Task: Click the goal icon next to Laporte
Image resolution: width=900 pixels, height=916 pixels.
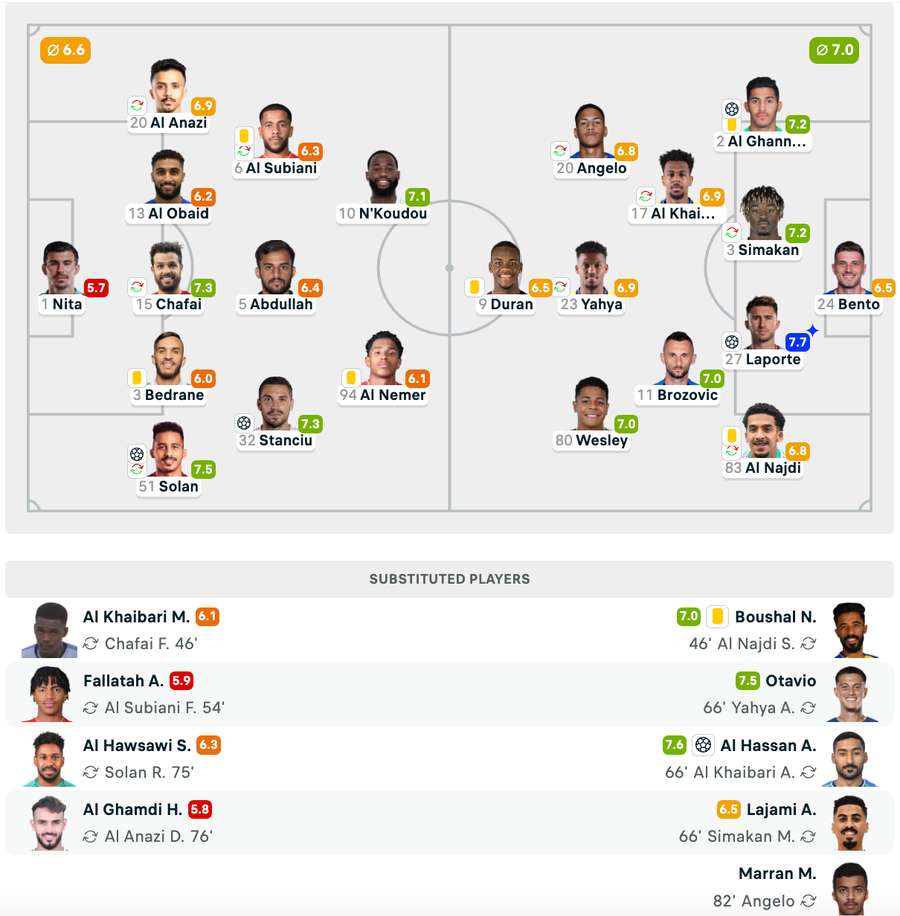Action: (731, 341)
